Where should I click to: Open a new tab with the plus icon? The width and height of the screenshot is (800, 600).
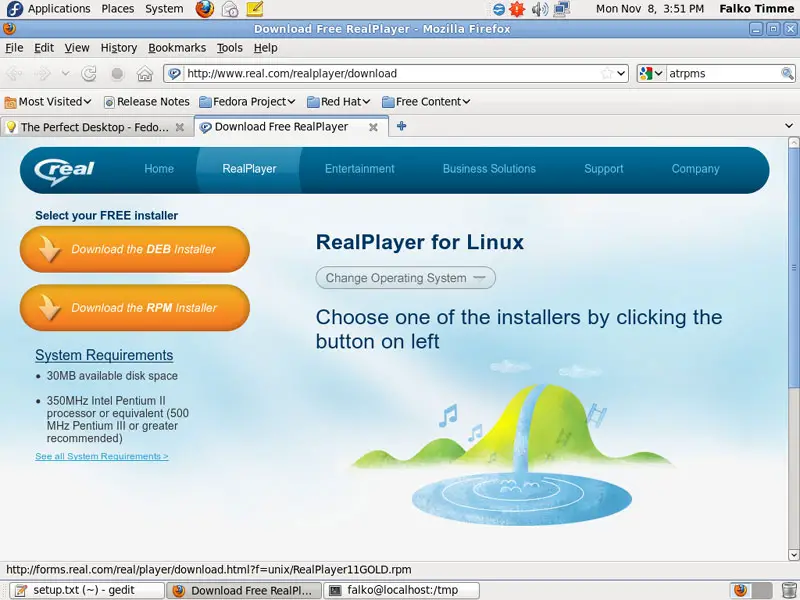click(402, 126)
